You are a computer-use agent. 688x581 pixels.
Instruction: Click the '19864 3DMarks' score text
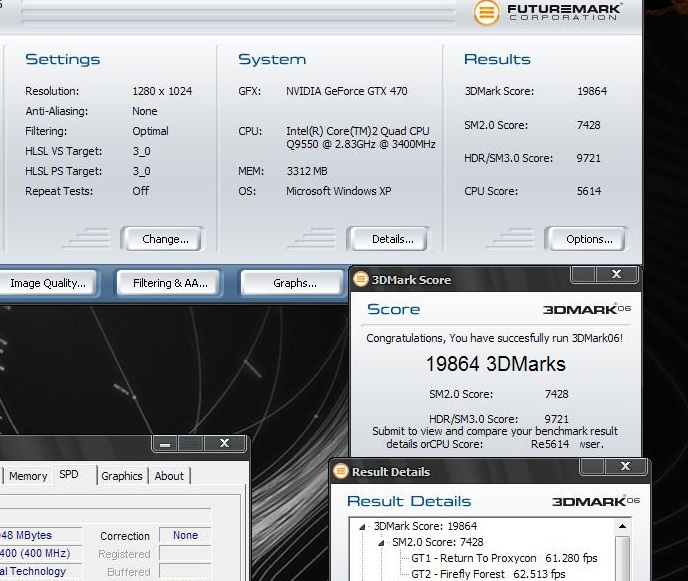(496, 364)
